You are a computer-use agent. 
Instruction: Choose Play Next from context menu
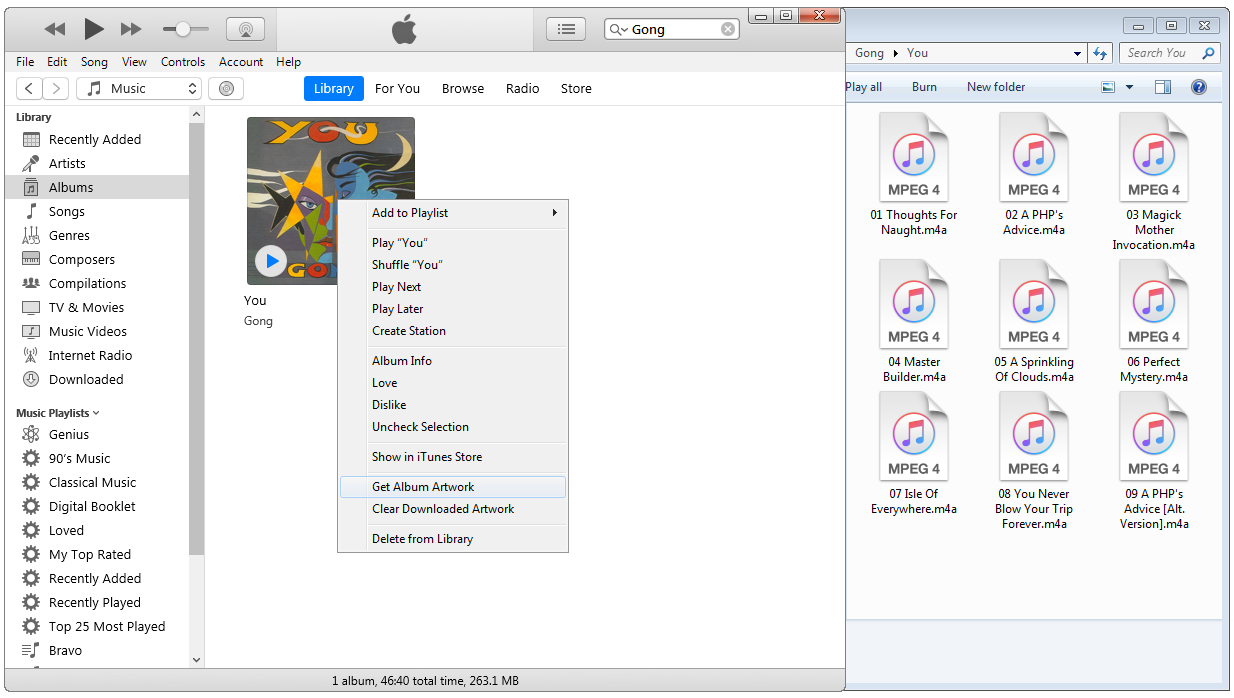[x=453, y=286]
